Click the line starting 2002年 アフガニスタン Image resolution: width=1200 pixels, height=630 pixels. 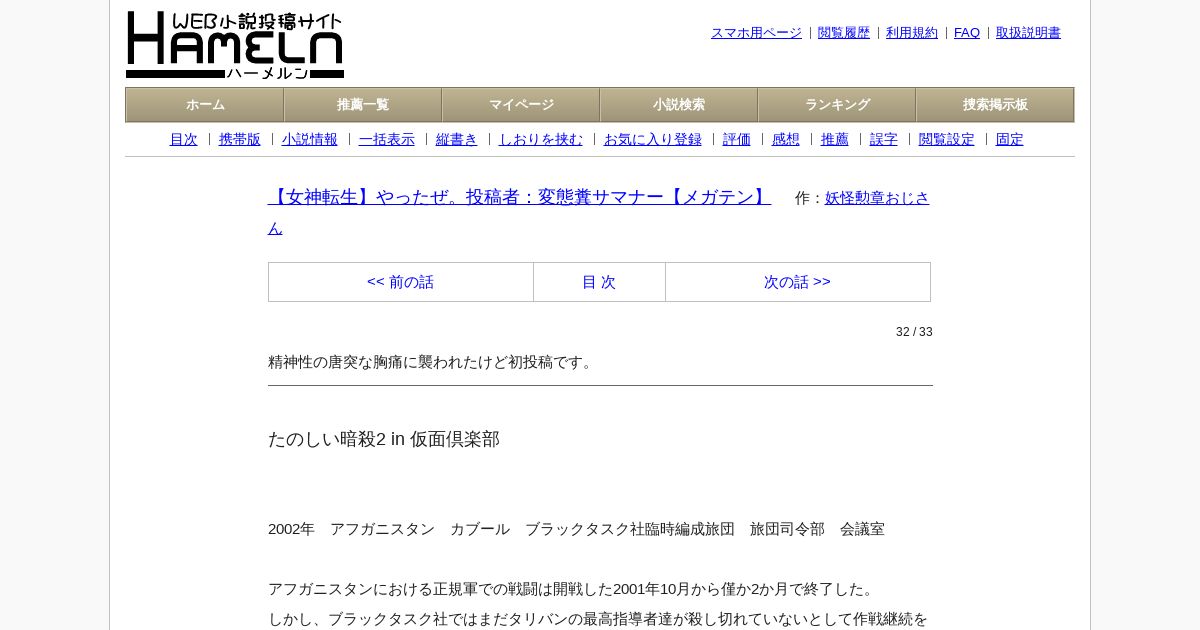(x=576, y=529)
